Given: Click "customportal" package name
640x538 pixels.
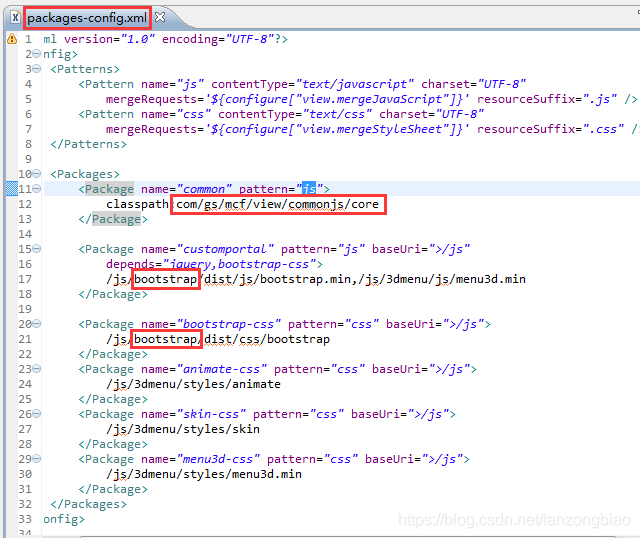Looking at the screenshot, I should pyautogui.click(x=225, y=249).
